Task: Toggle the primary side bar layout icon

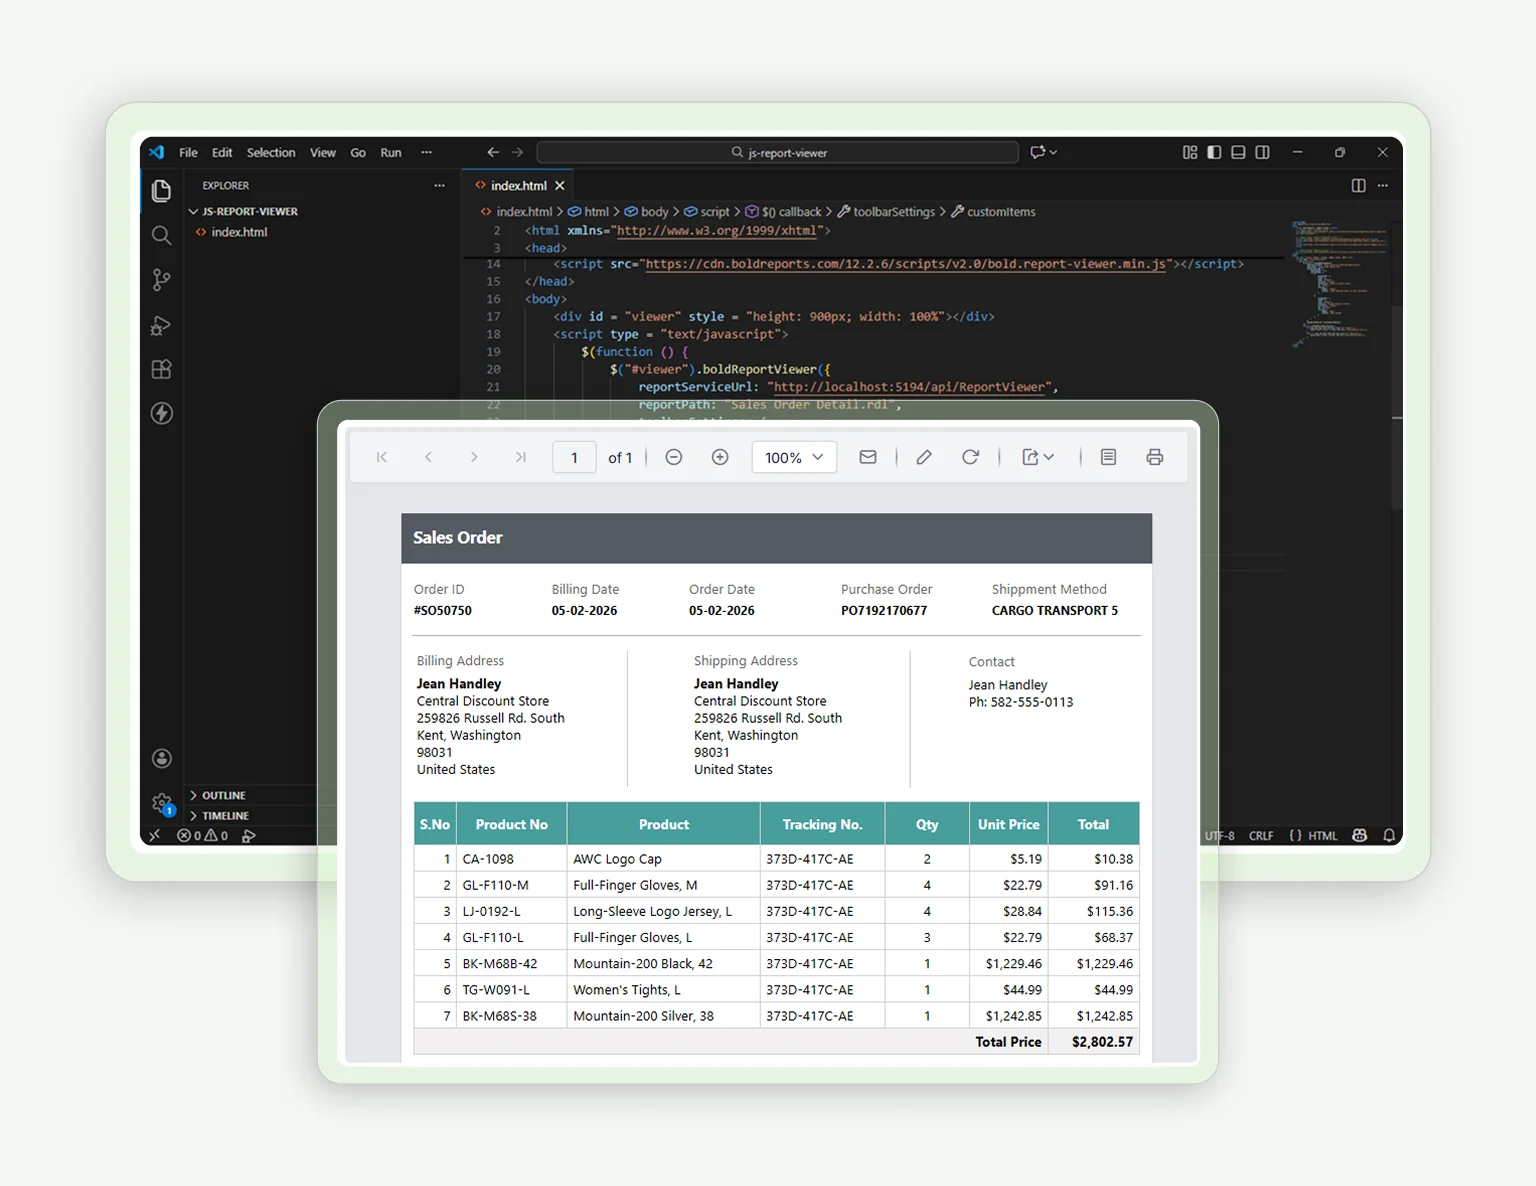Action: (x=1214, y=152)
